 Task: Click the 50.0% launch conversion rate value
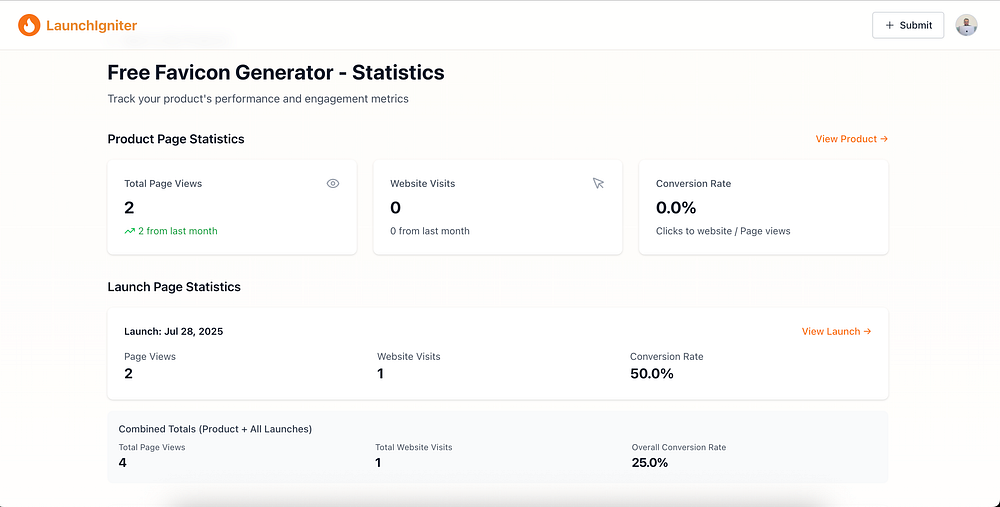click(x=652, y=374)
